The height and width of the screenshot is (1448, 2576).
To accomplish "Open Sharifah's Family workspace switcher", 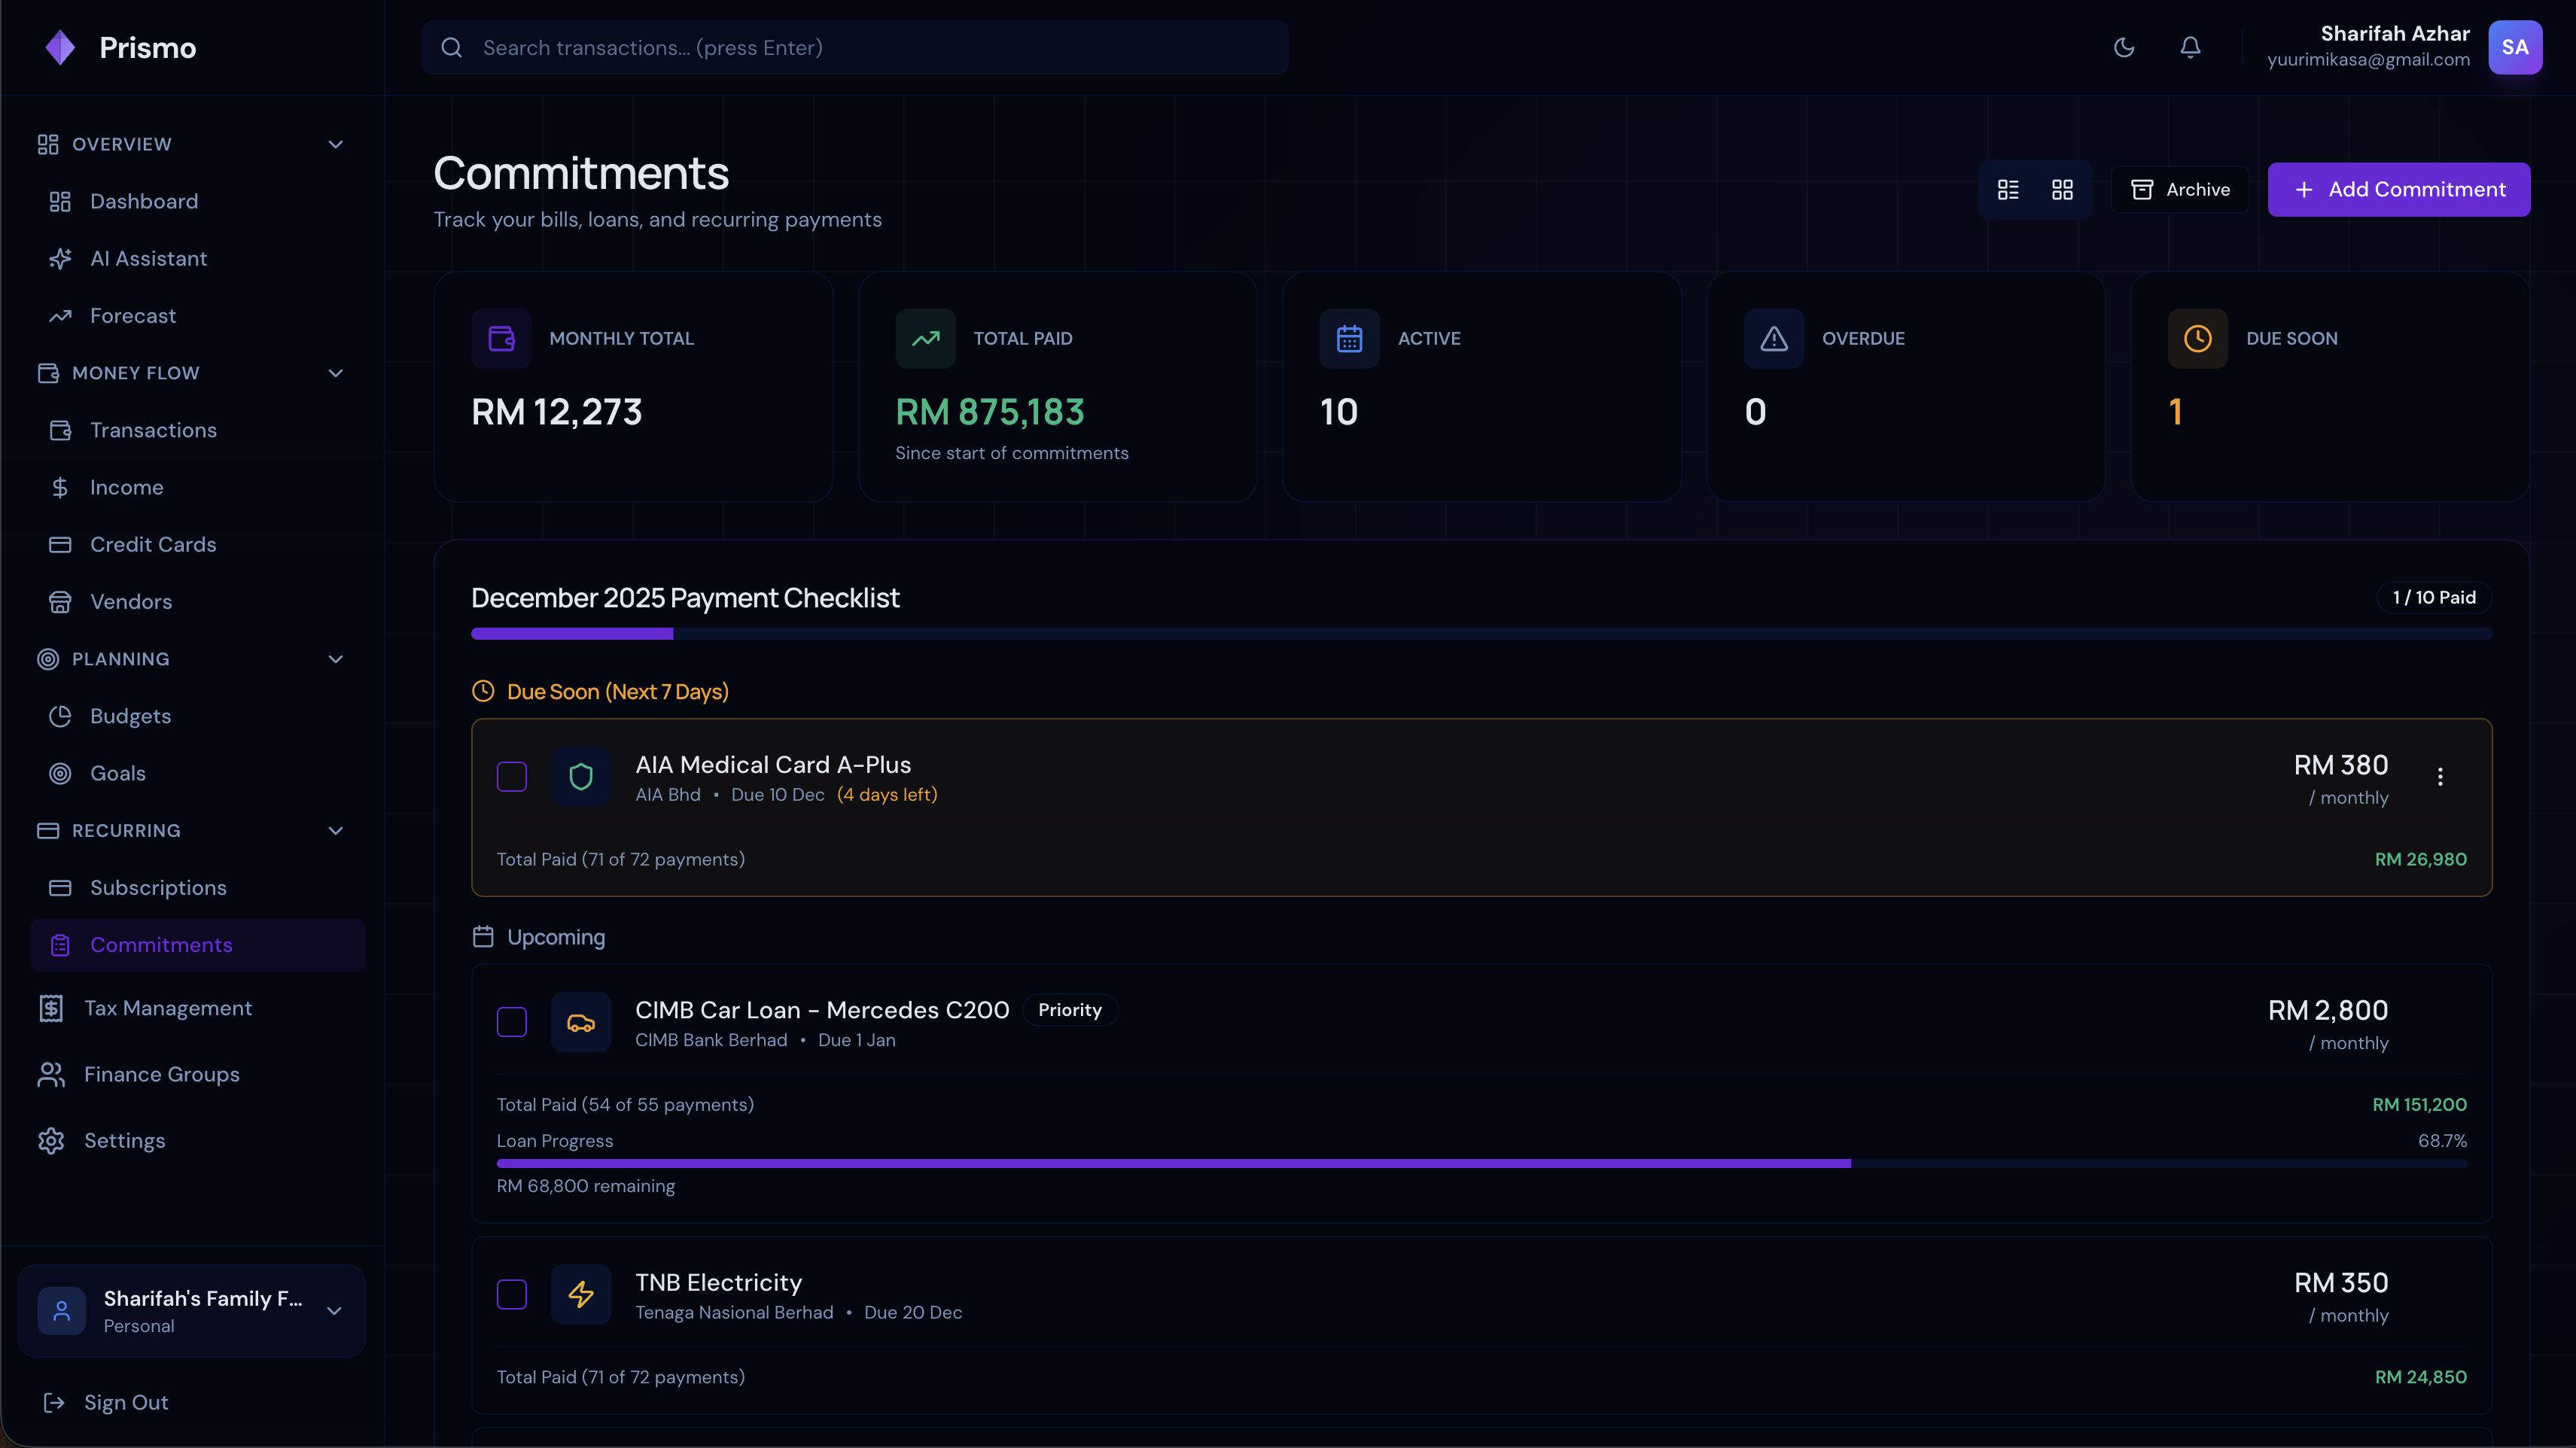I will (192, 1311).
